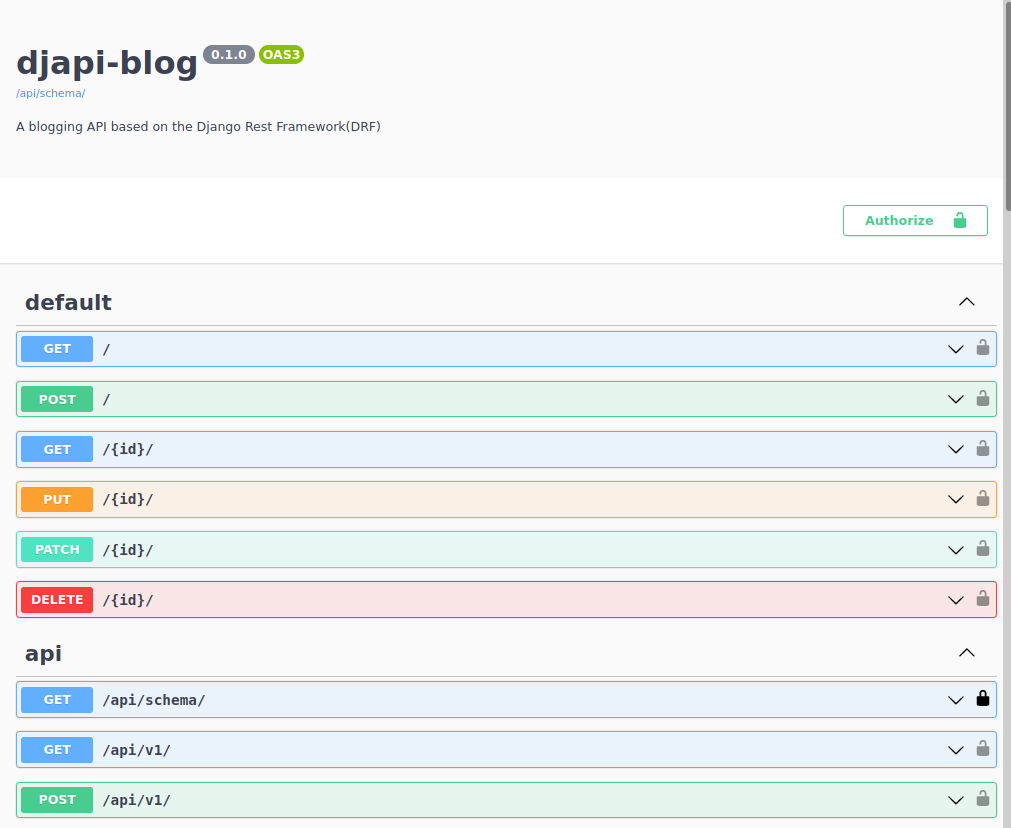Expand the PUT /{id}/ operation chevron
The image size is (1011, 828).
956,499
